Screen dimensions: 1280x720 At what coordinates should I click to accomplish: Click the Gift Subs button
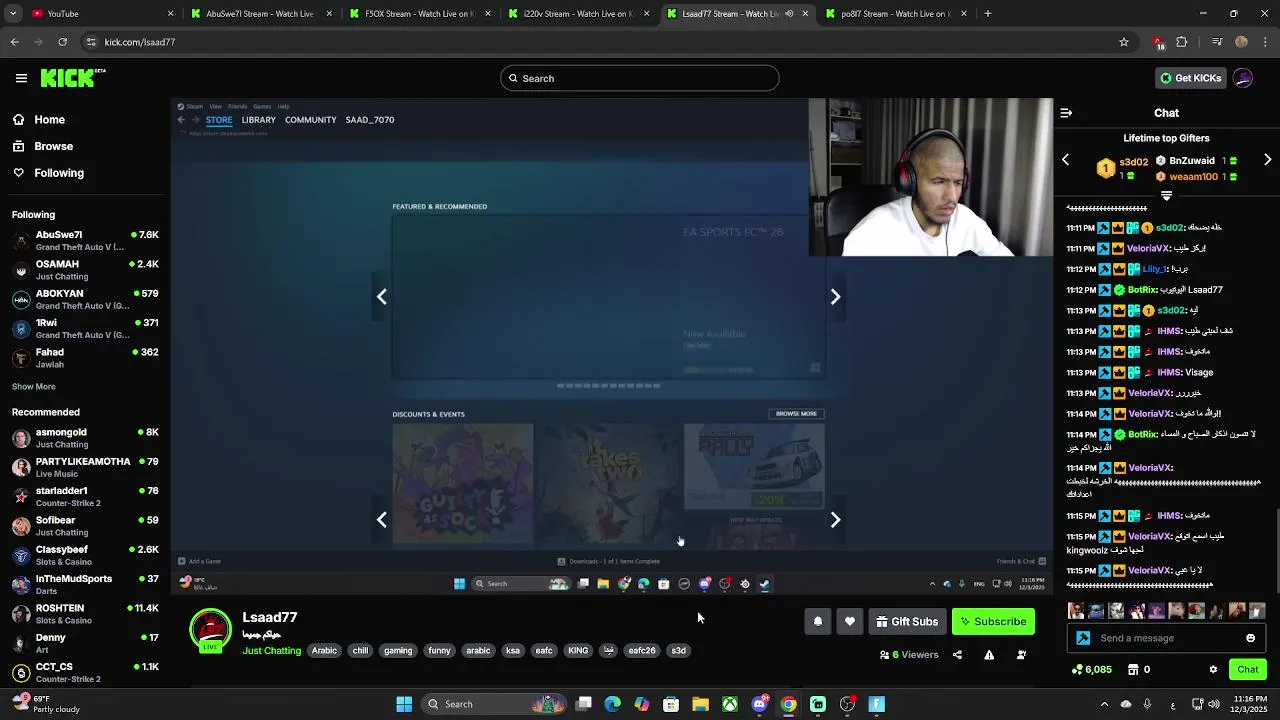(x=907, y=622)
